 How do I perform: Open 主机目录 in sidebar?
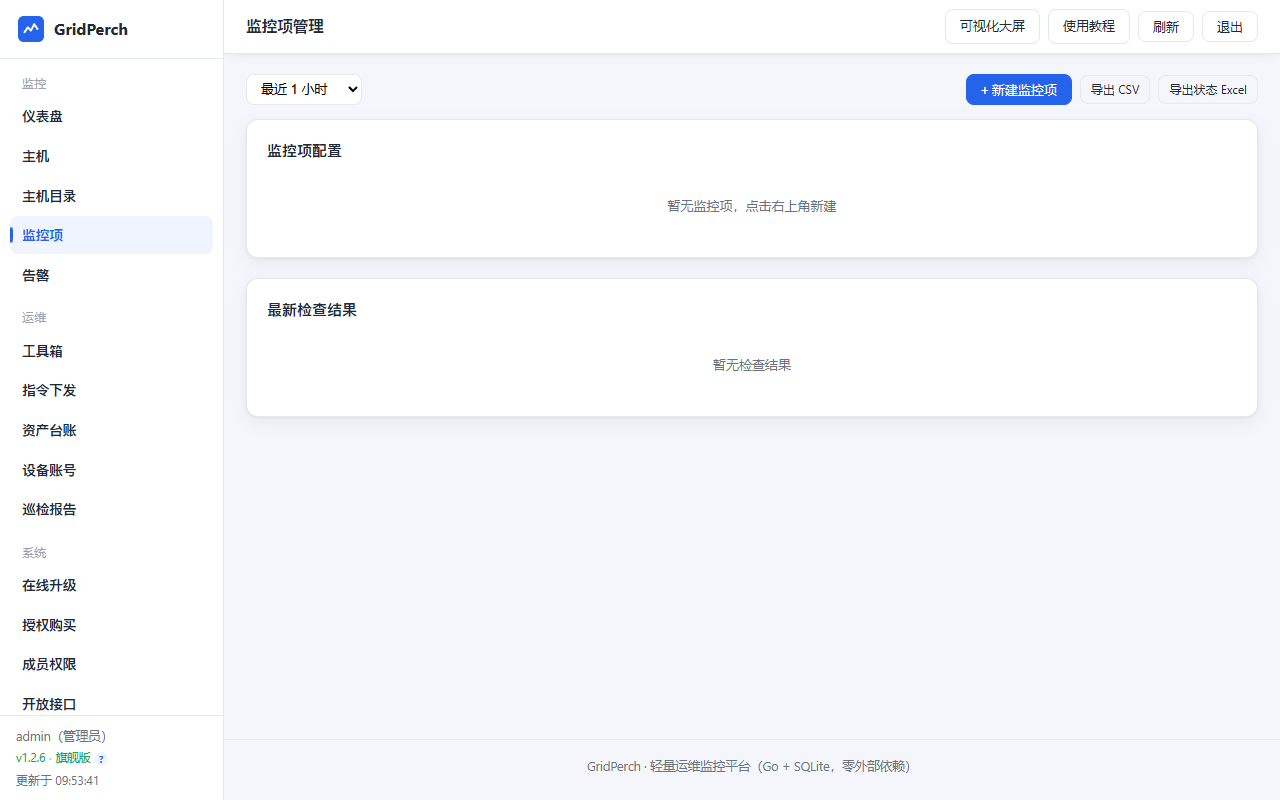click(111, 196)
